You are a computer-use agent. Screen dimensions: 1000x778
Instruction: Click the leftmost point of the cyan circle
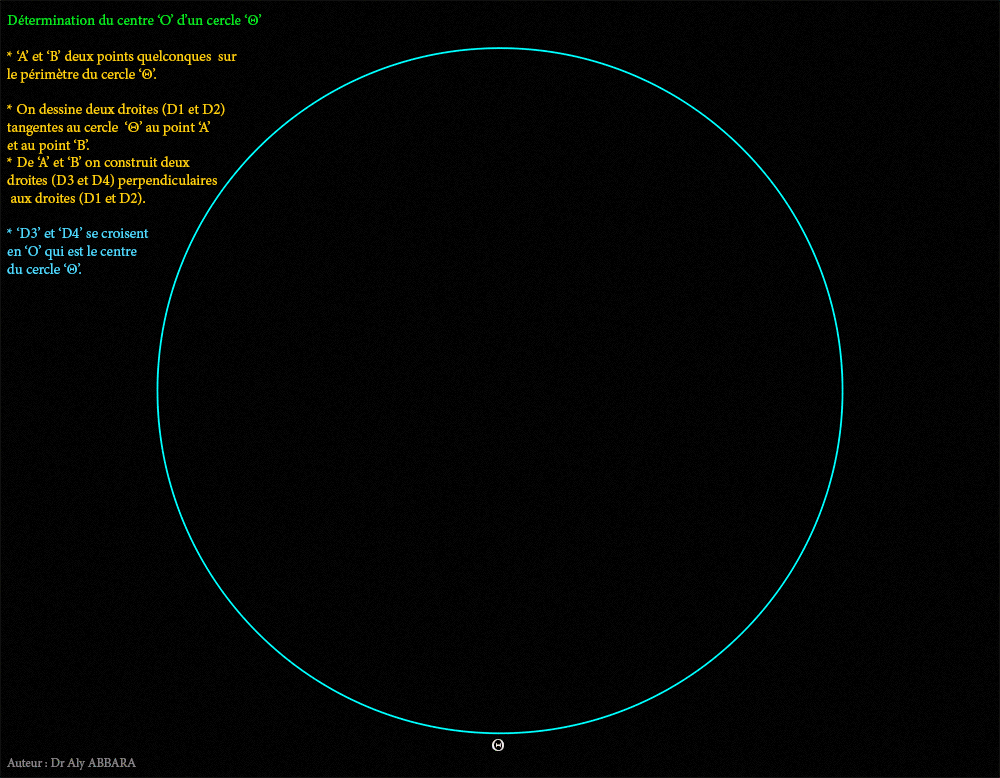[157, 390]
